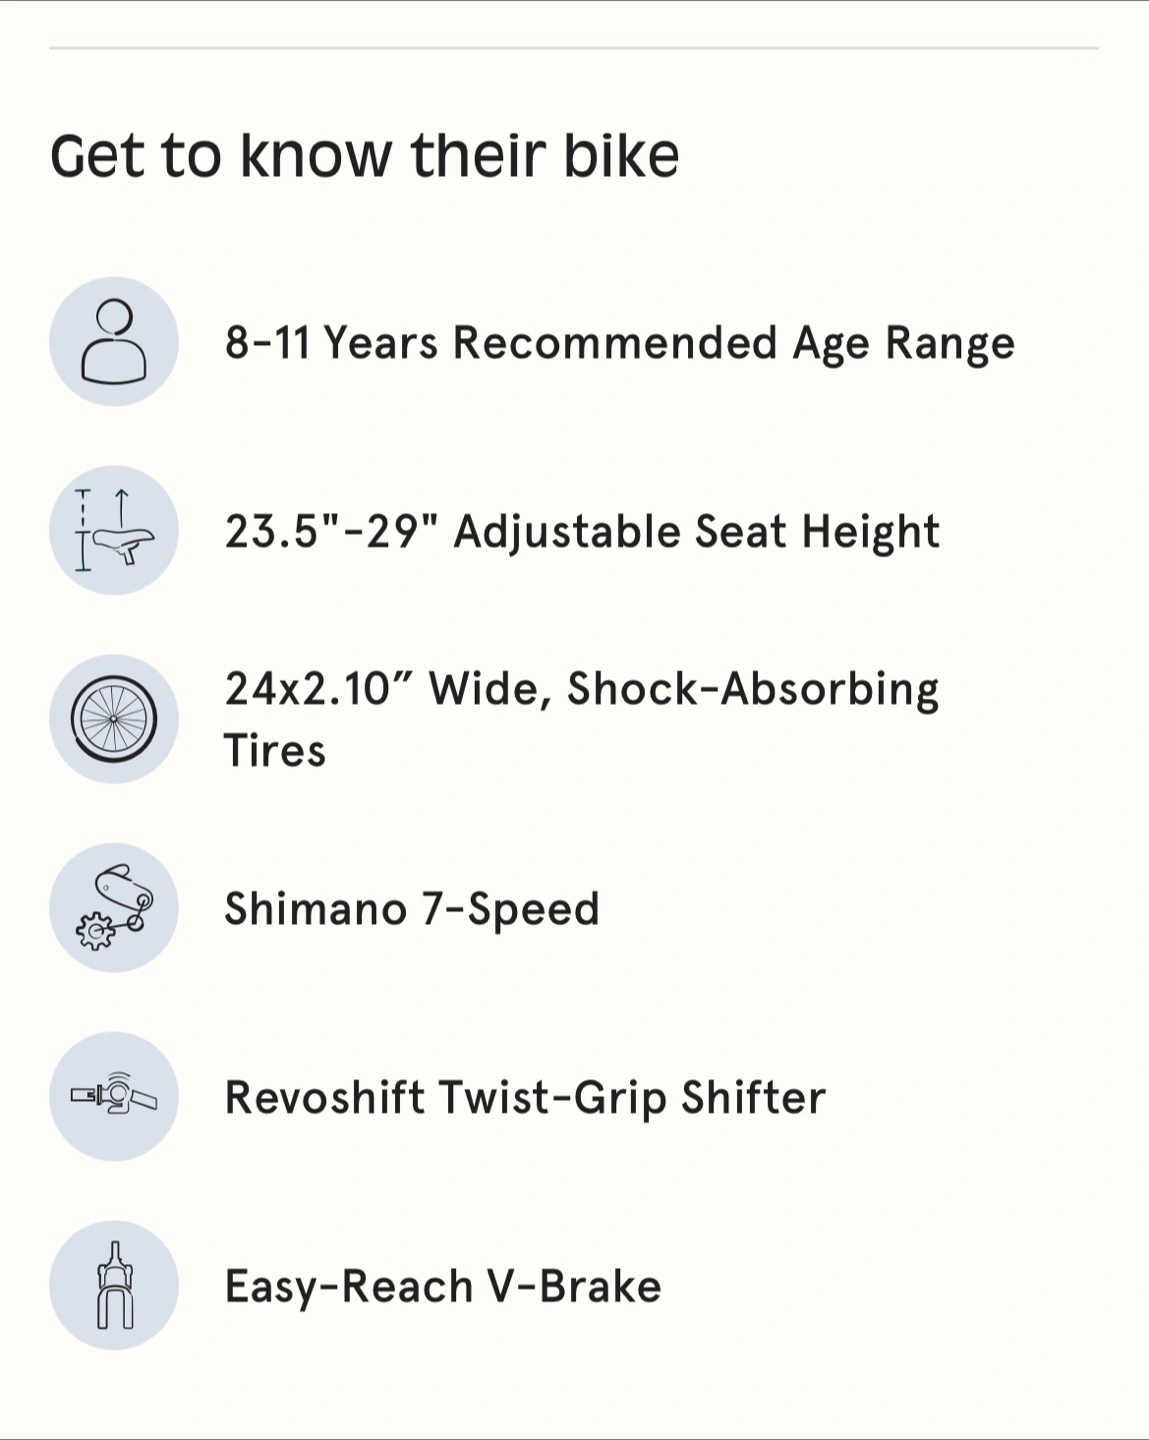Click the person age-range icon

pyautogui.click(x=114, y=342)
